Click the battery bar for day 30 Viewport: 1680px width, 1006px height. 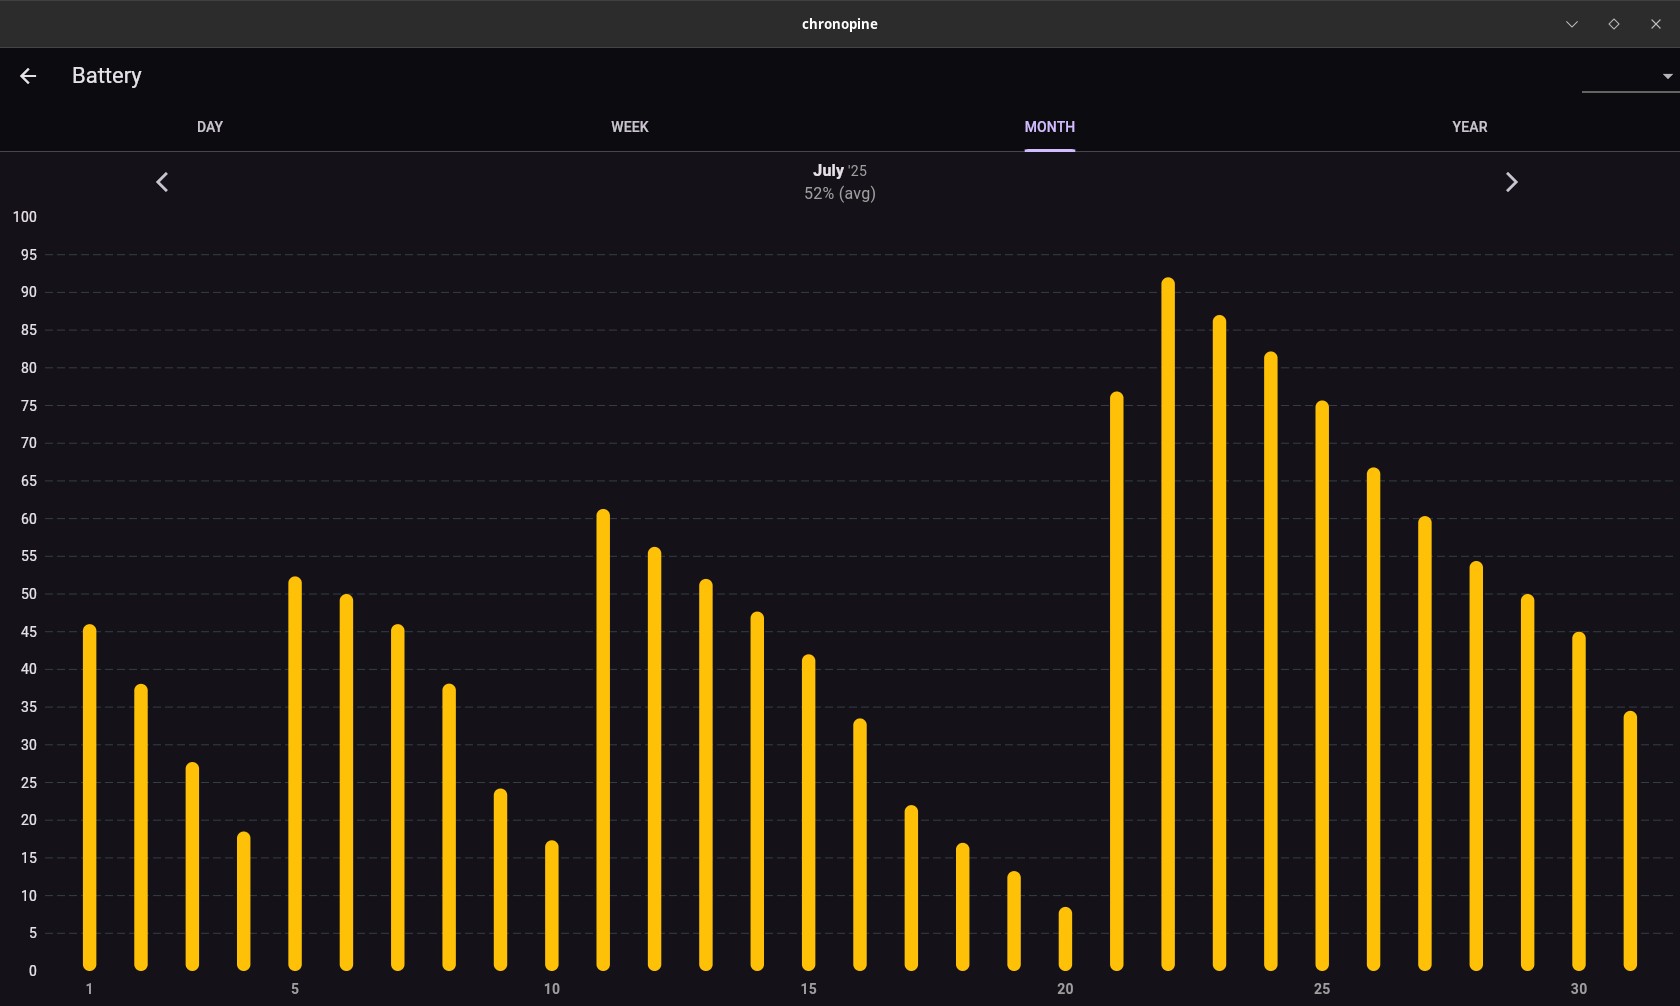[x=1579, y=801]
